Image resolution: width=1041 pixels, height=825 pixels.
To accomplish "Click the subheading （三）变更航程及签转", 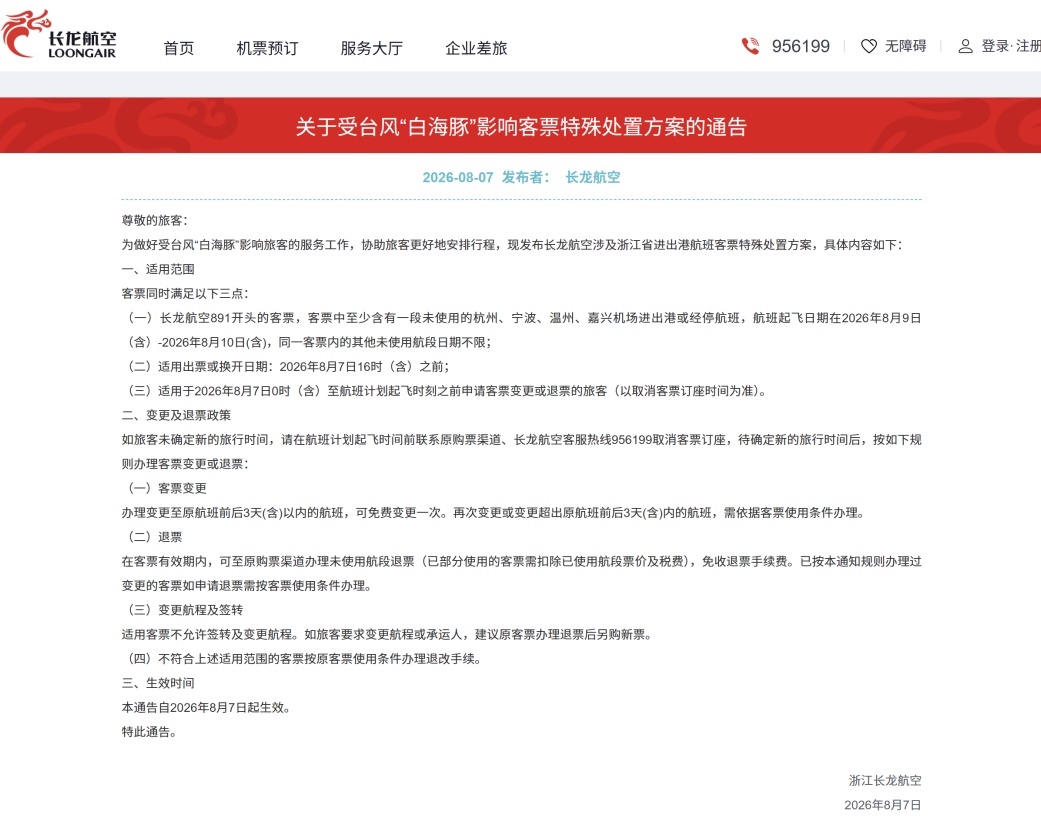I will click(x=185, y=610).
